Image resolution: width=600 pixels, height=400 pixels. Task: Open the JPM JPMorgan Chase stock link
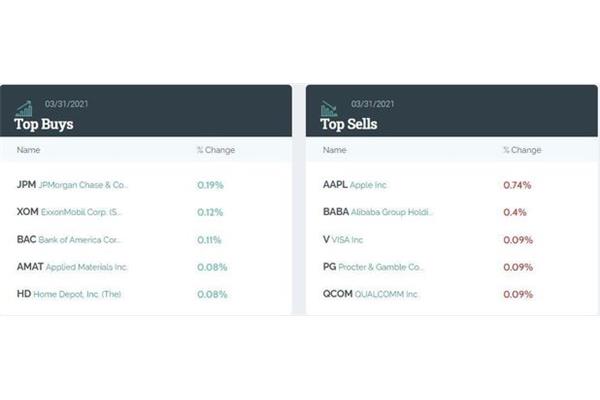coord(72,185)
